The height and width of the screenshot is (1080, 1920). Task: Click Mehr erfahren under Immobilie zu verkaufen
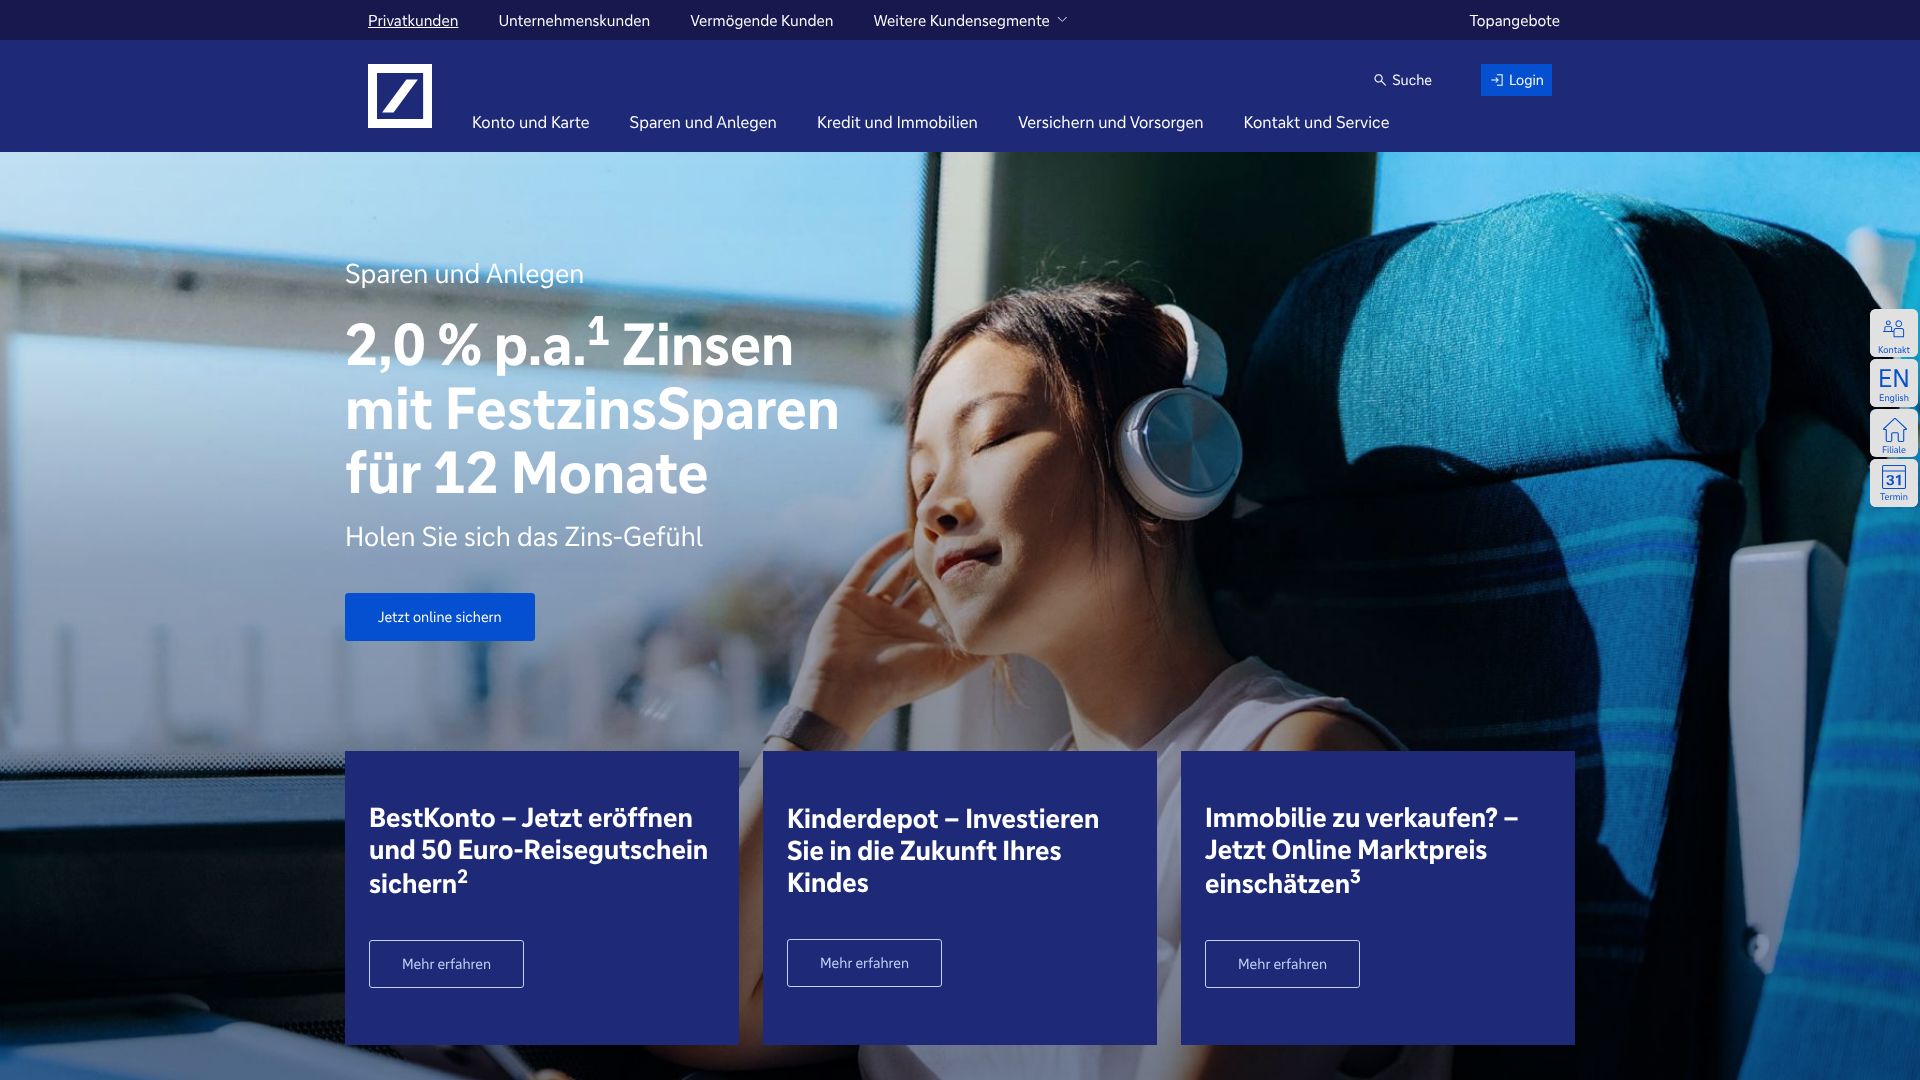[x=1282, y=964]
